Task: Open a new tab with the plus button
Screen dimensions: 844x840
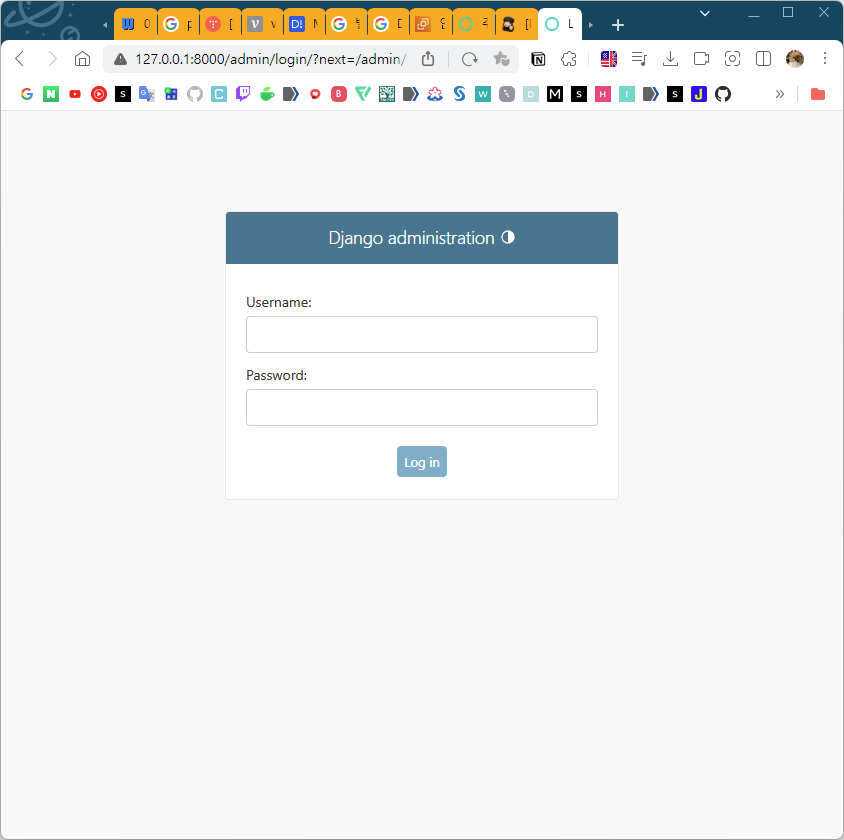Action: click(x=618, y=25)
